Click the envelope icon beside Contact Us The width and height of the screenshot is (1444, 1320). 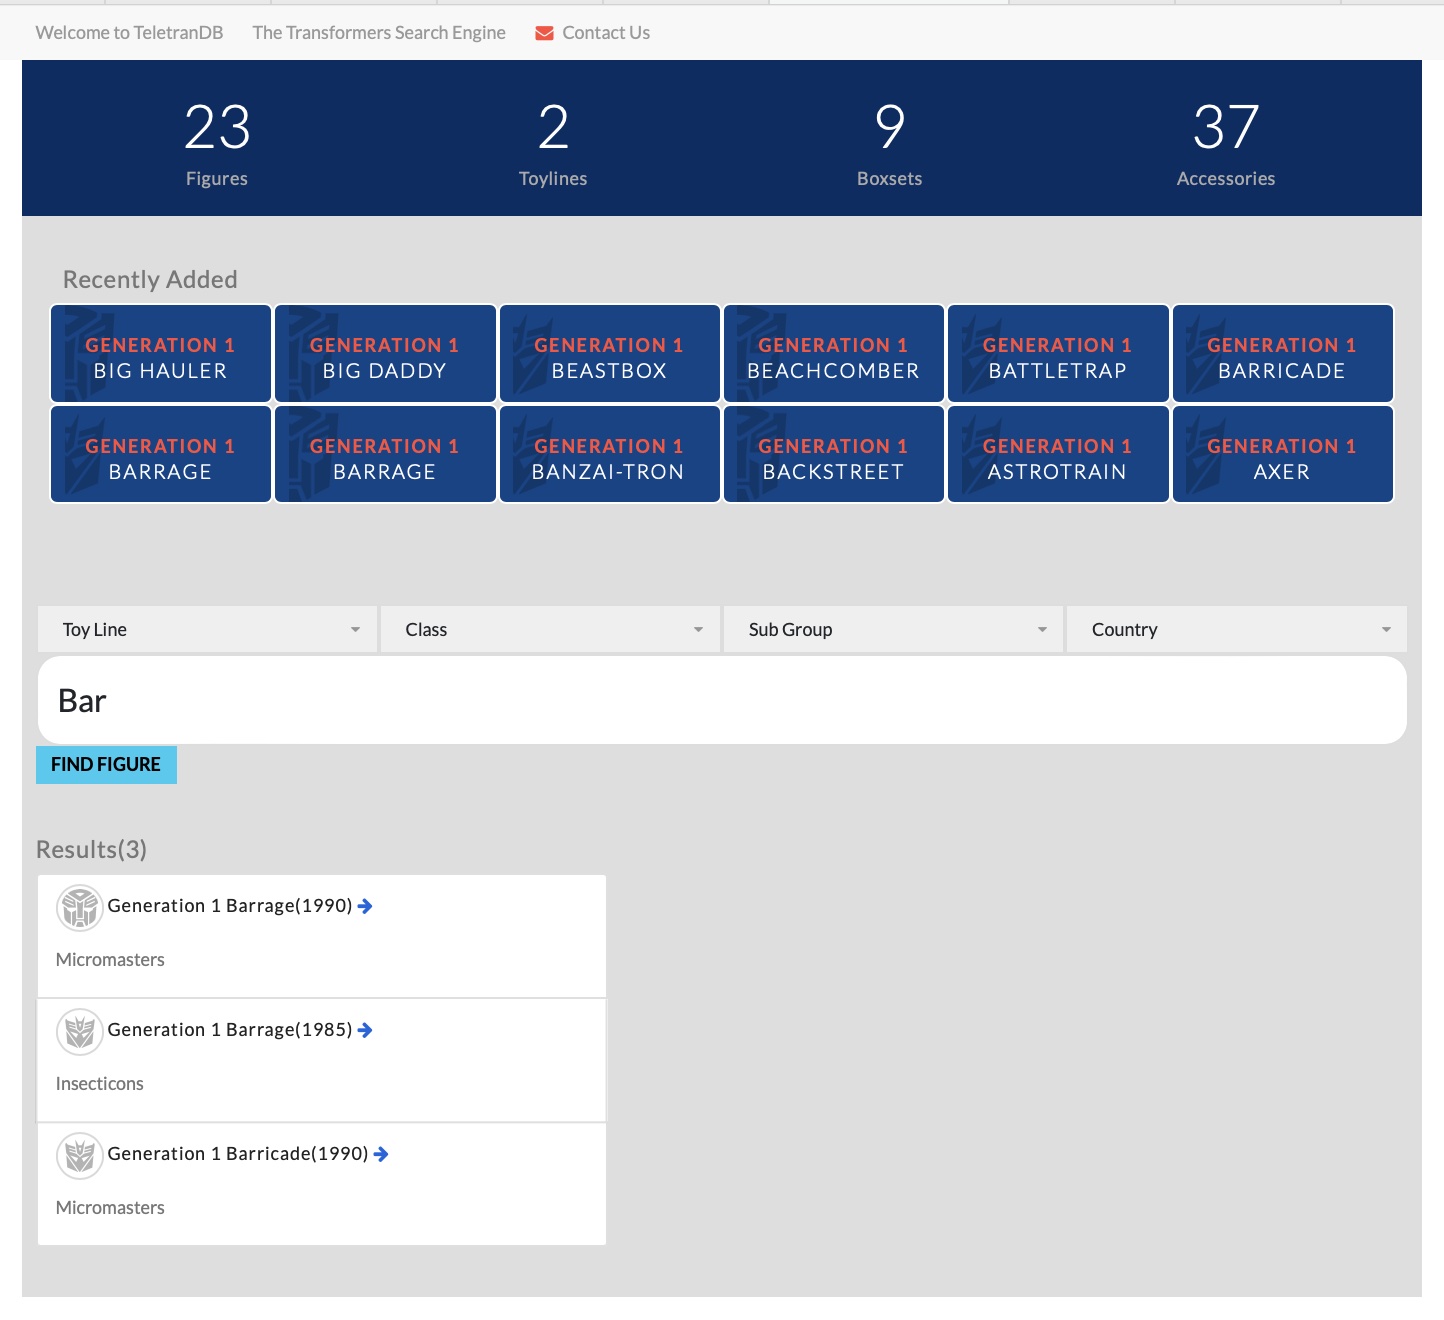pos(544,33)
